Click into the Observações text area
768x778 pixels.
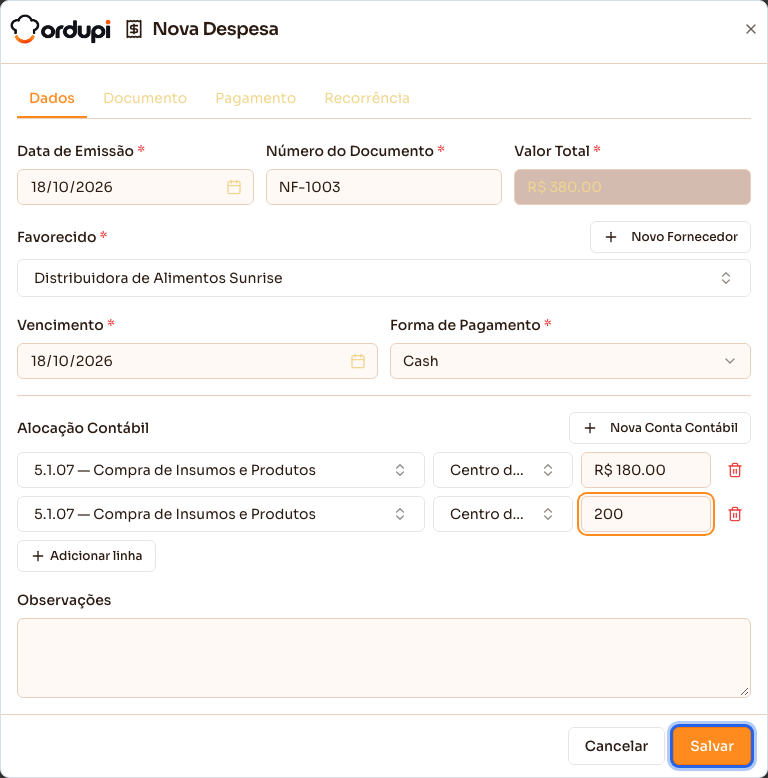(x=384, y=658)
